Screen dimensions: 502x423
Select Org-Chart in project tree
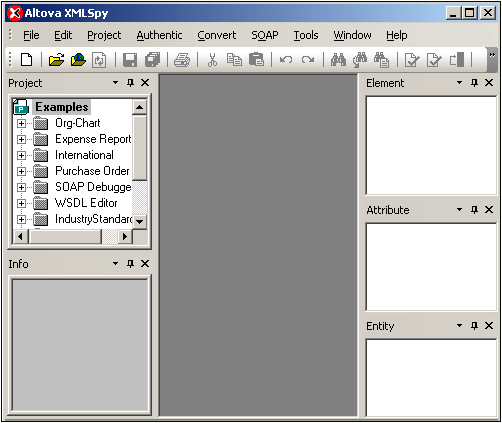coord(78,123)
